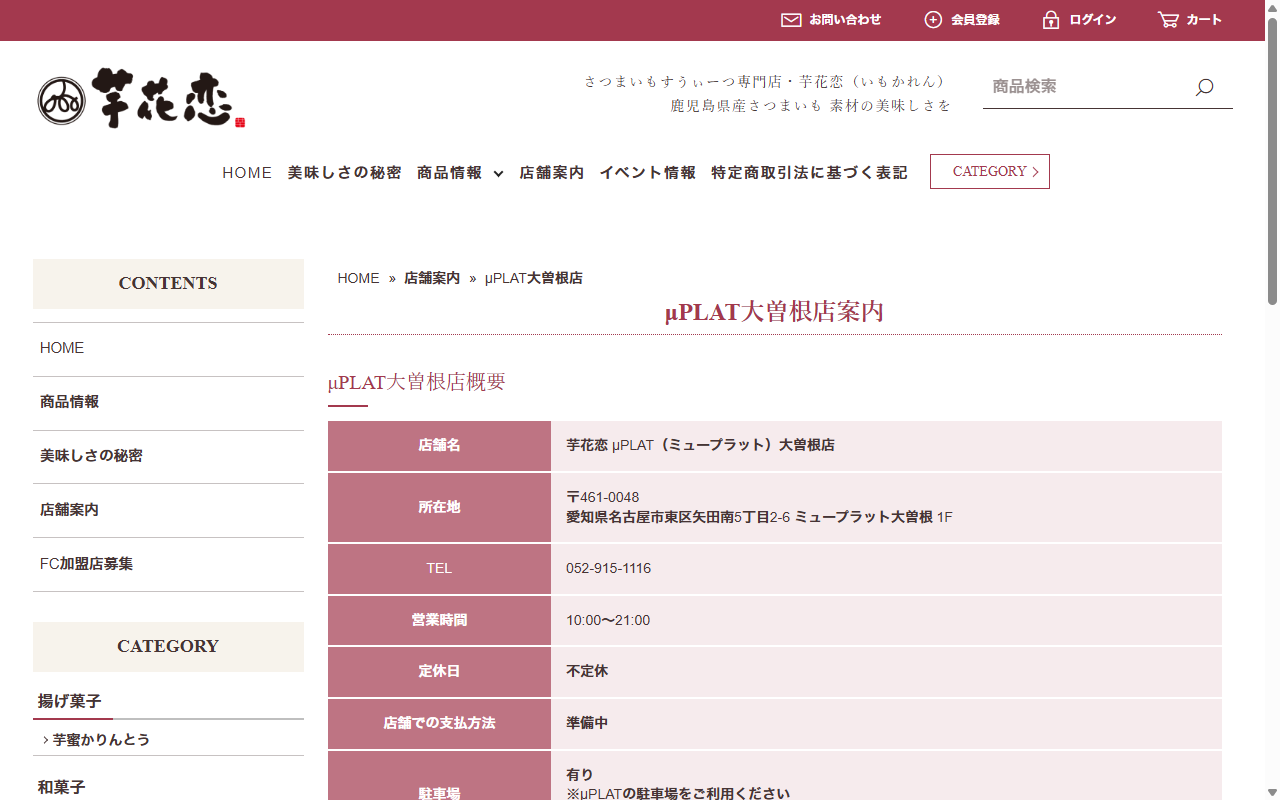Go to HOME in the main navigation
The image size is (1280, 800).
pyautogui.click(x=247, y=172)
